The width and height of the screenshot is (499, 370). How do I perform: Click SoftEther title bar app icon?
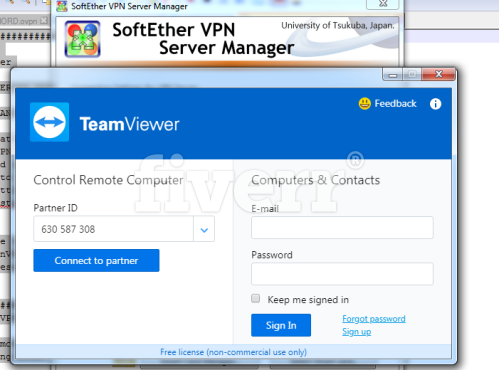coord(62,6)
